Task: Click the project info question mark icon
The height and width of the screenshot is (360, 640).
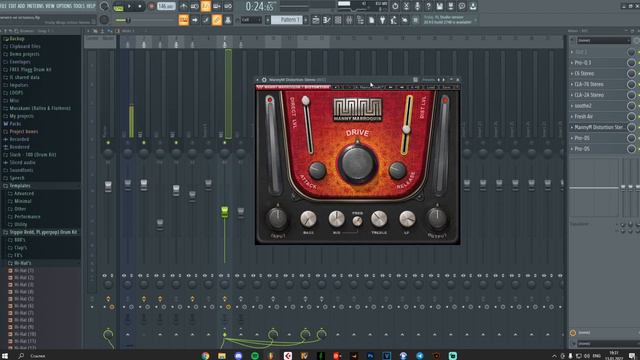Action: (428, 7)
